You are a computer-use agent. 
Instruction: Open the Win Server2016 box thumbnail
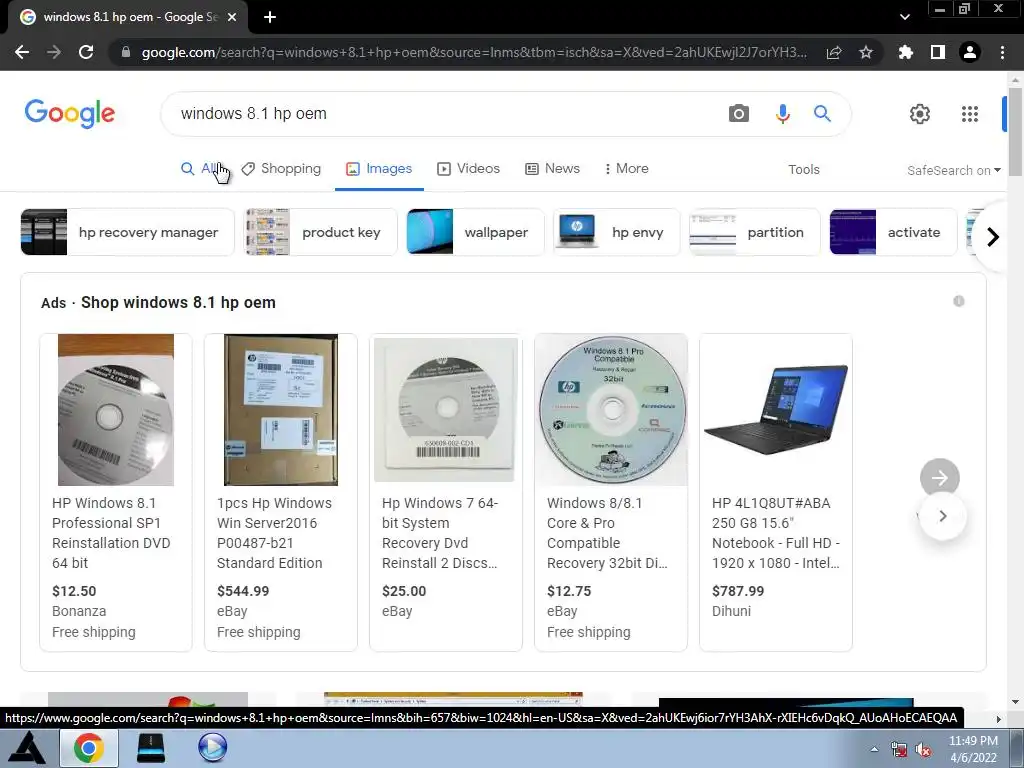[281, 410]
